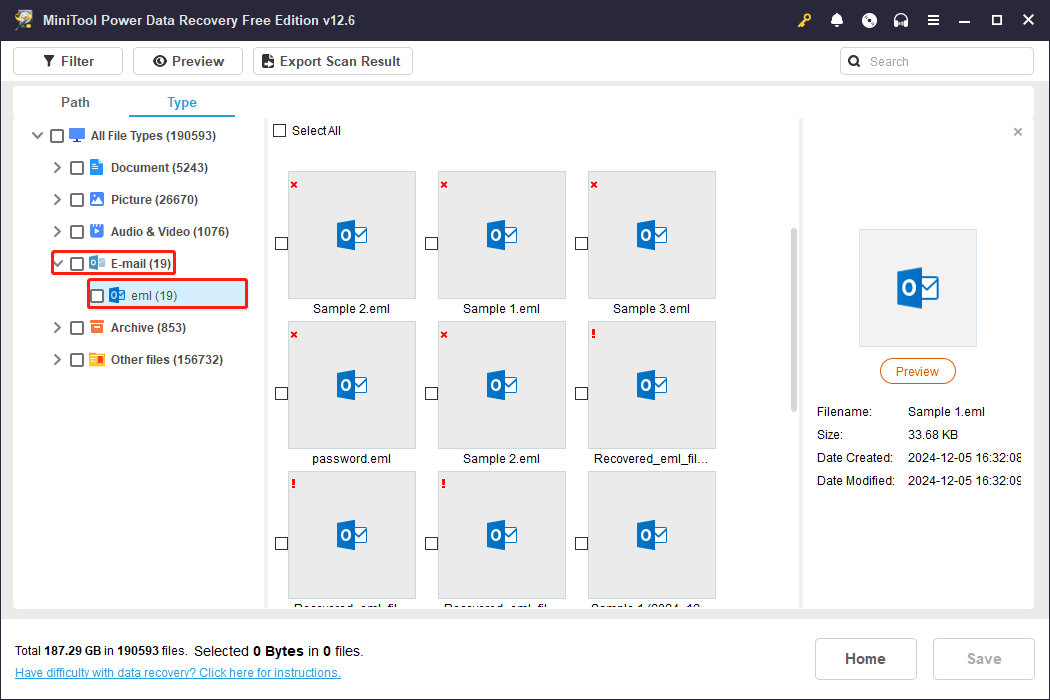Click the password.eml thumbnail
Image resolution: width=1050 pixels, height=700 pixels.
pos(351,385)
